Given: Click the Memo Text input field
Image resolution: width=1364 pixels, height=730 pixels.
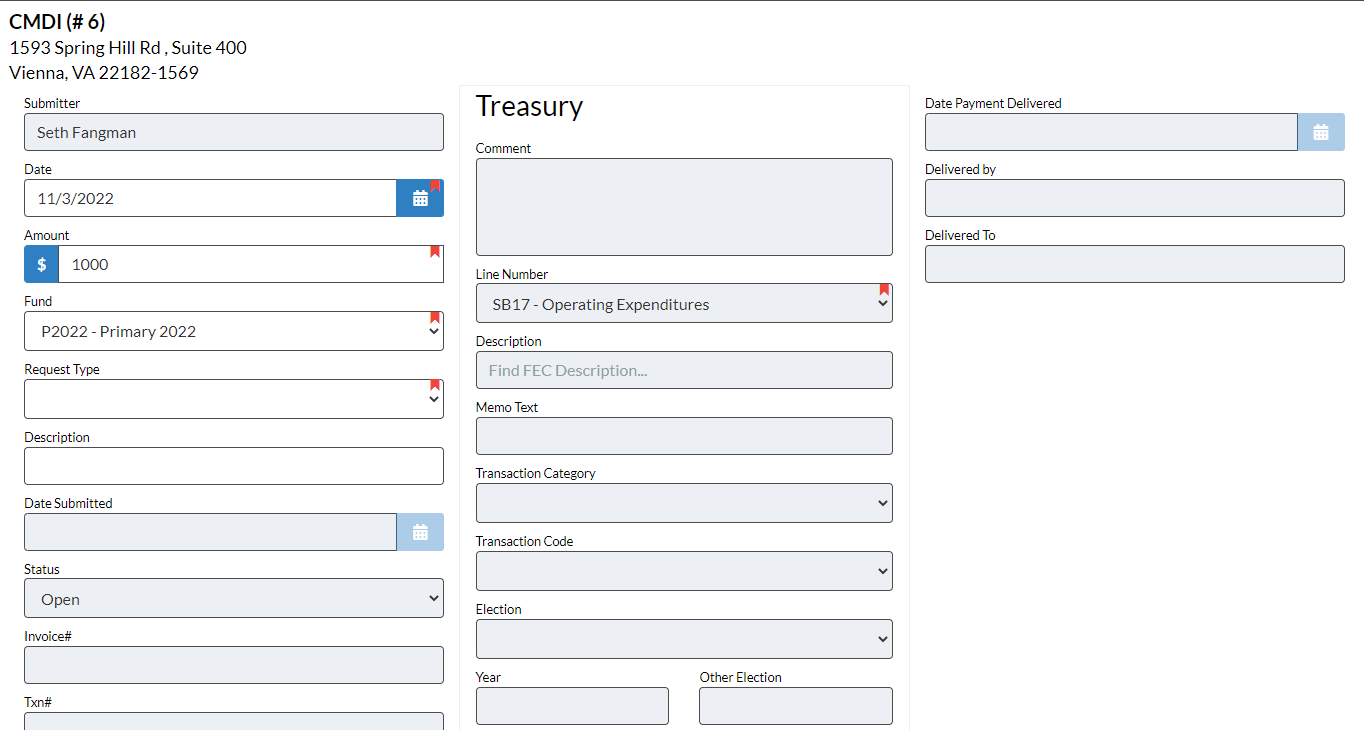Looking at the screenshot, I should click(684, 436).
